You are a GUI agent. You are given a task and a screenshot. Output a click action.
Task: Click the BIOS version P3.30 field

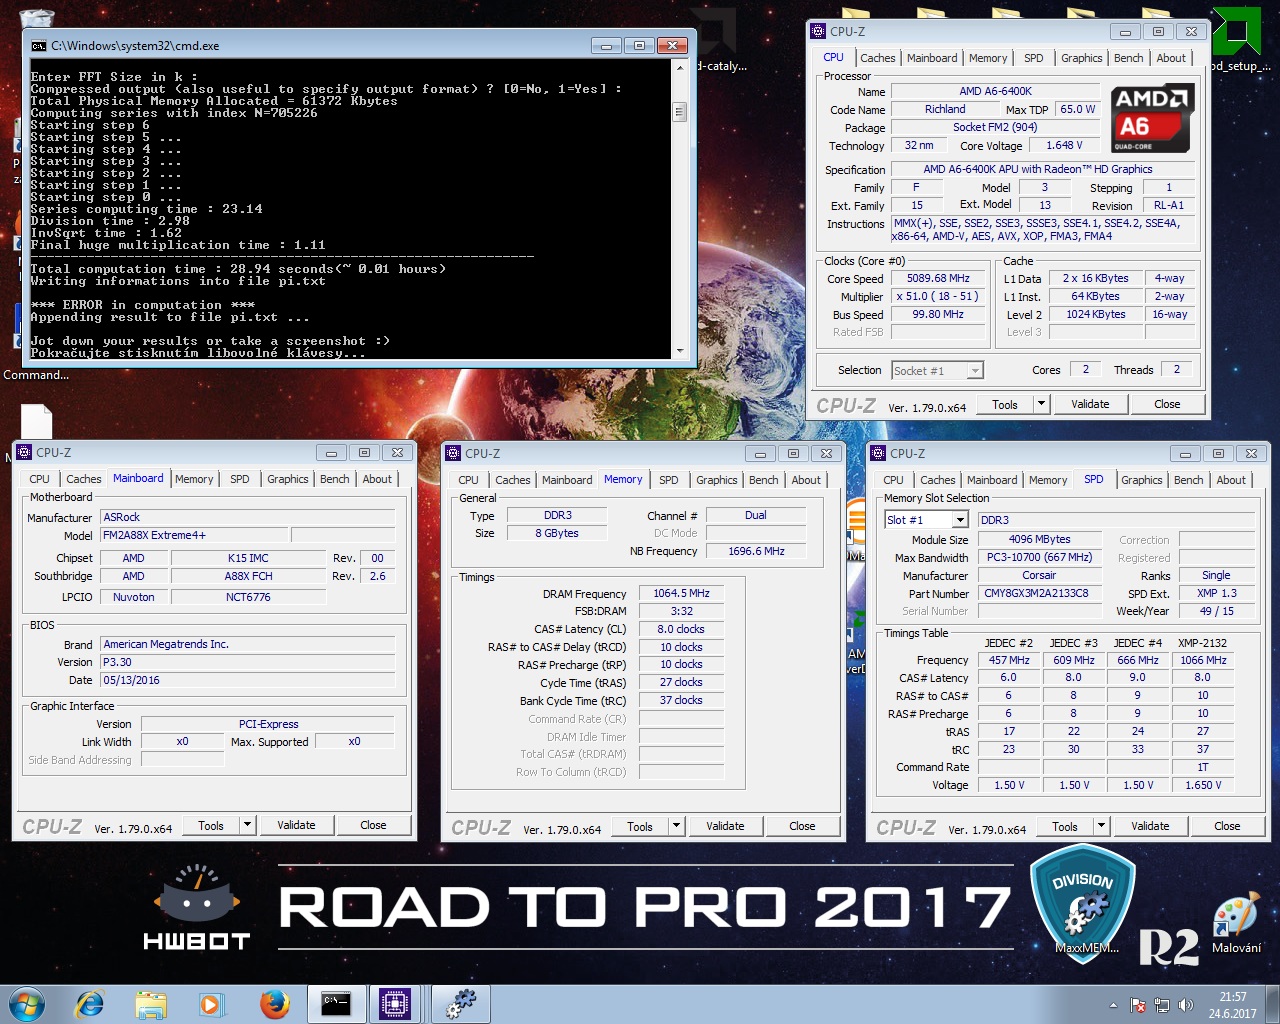248,662
